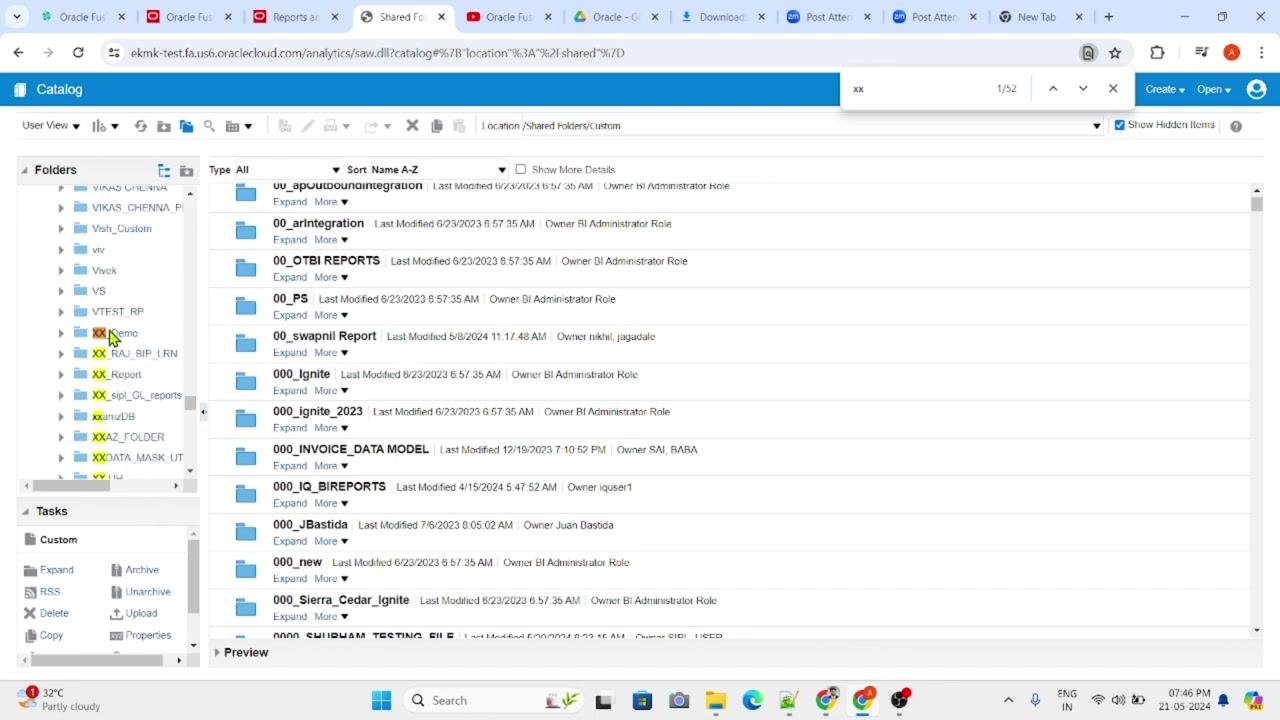This screenshot has width=1280, height=720.
Task: Click the main list vertical scrollbar thumb
Action: (1256, 204)
